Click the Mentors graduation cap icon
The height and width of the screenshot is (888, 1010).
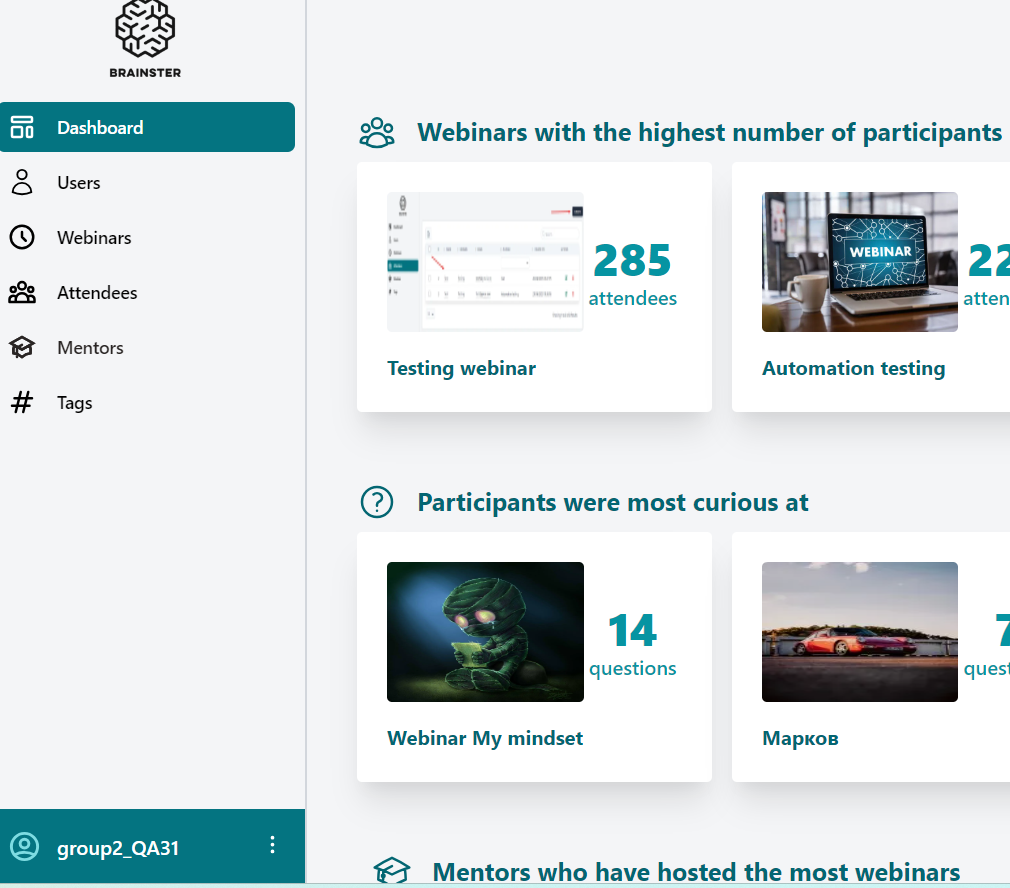22,348
